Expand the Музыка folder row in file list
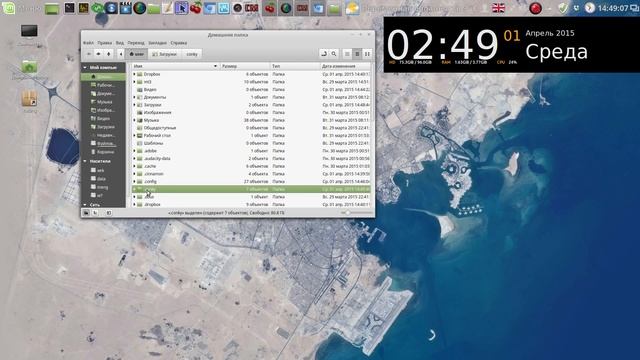 (134, 120)
